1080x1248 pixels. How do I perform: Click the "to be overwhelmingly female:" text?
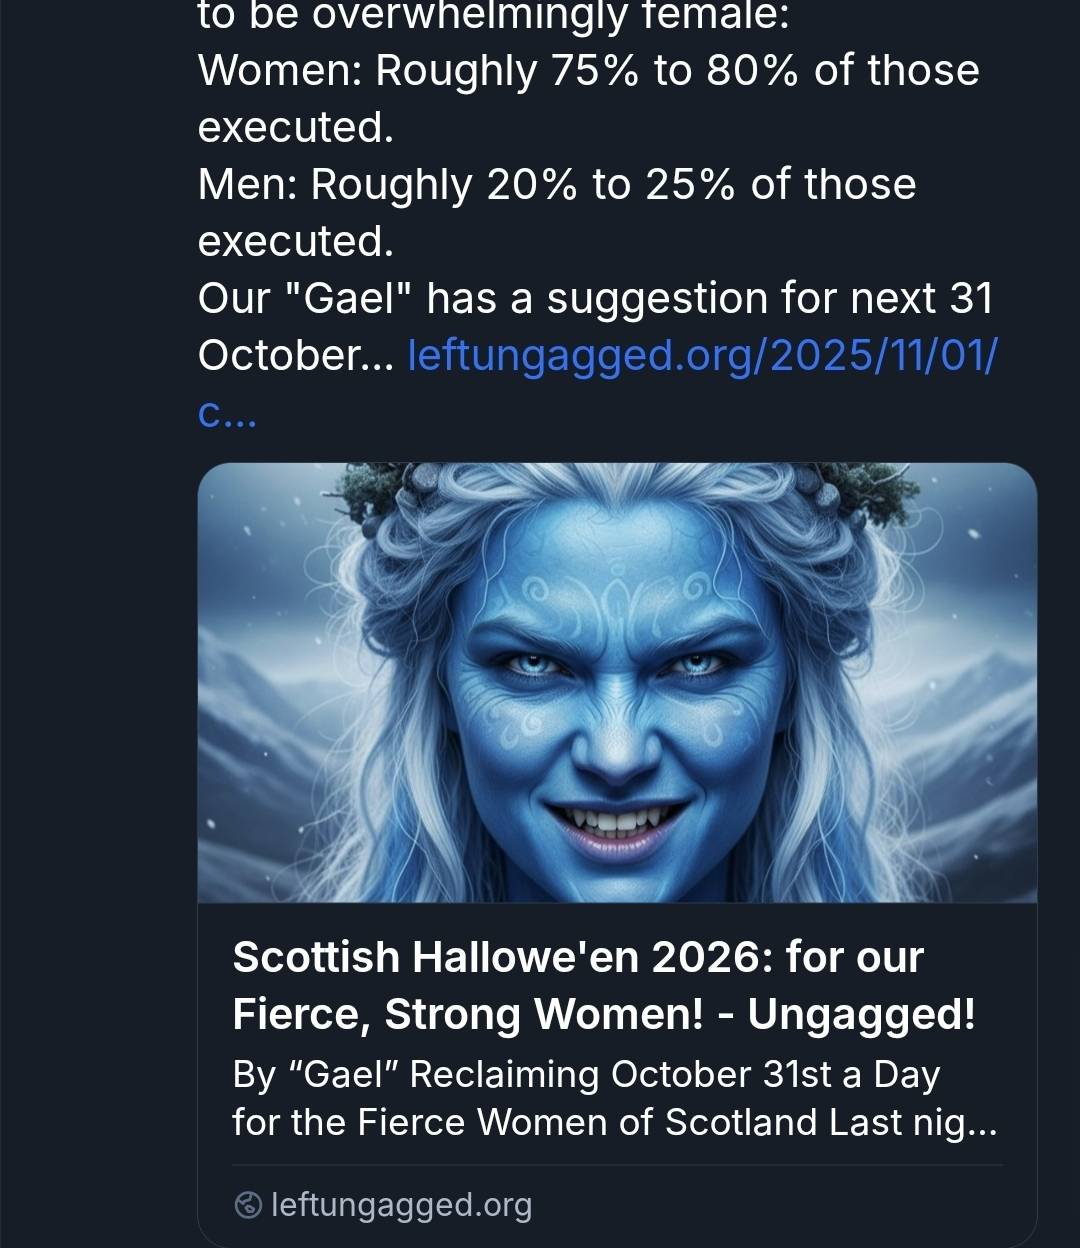tap(494, 17)
